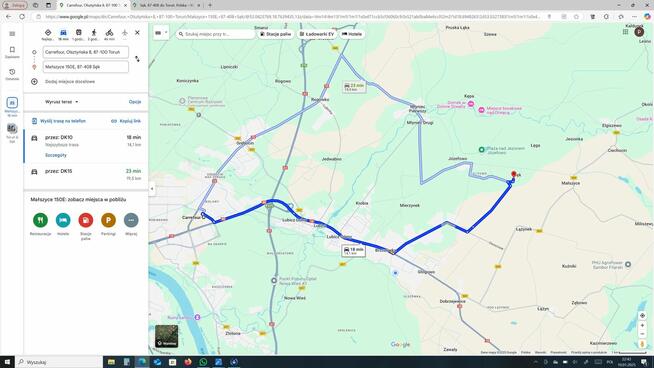This screenshot has width=654, height=368.
Task: Click the 'Plaża nad Jeziorem Józefowo' map marker
Action: coord(481,149)
